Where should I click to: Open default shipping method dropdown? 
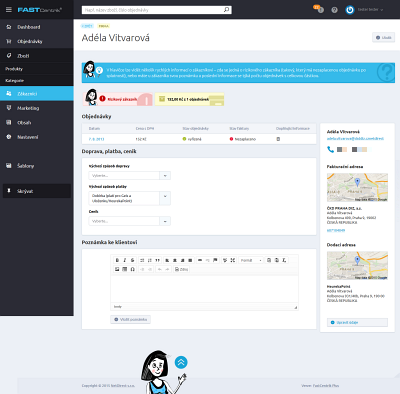[129, 175]
